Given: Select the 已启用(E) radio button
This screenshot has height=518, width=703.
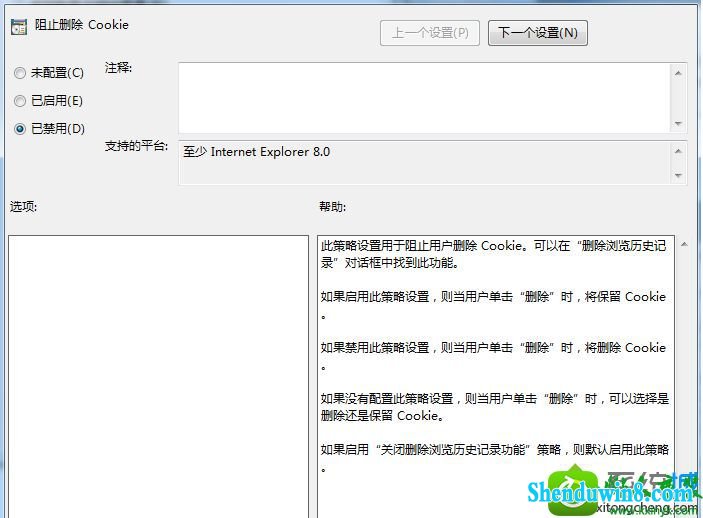Looking at the screenshot, I should [x=20, y=101].
